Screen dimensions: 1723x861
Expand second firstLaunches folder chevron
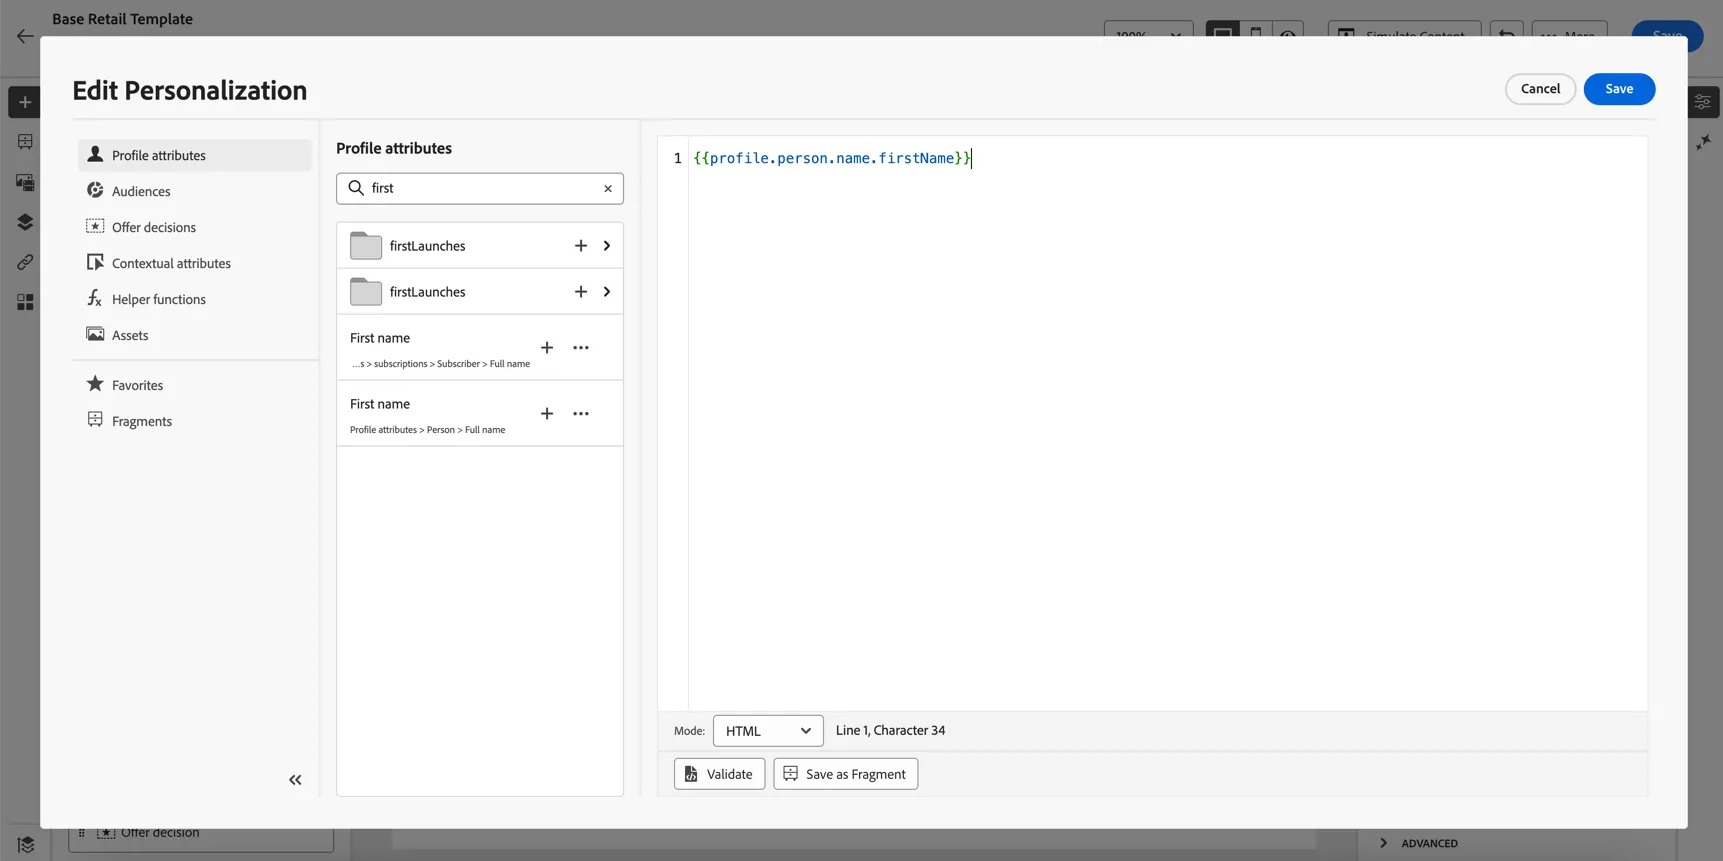pos(607,292)
